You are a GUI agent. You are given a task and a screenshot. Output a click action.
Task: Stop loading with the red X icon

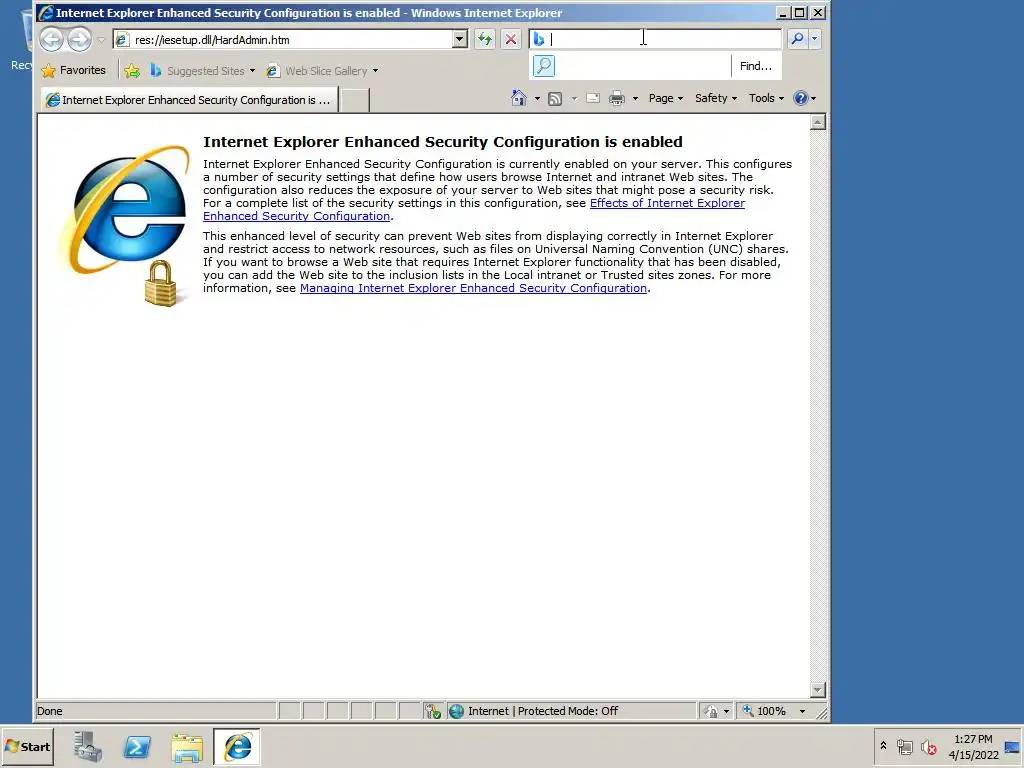pos(511,39)
